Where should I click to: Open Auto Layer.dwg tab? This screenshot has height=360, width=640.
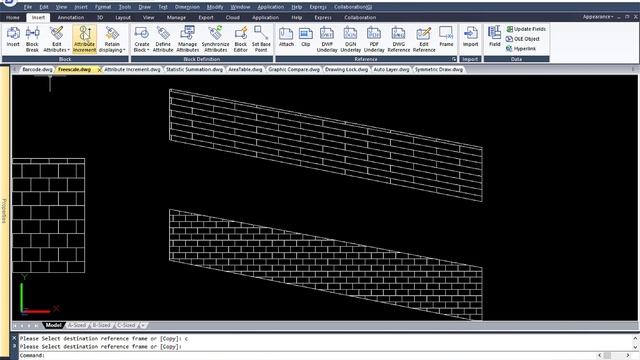pos(391,69)
